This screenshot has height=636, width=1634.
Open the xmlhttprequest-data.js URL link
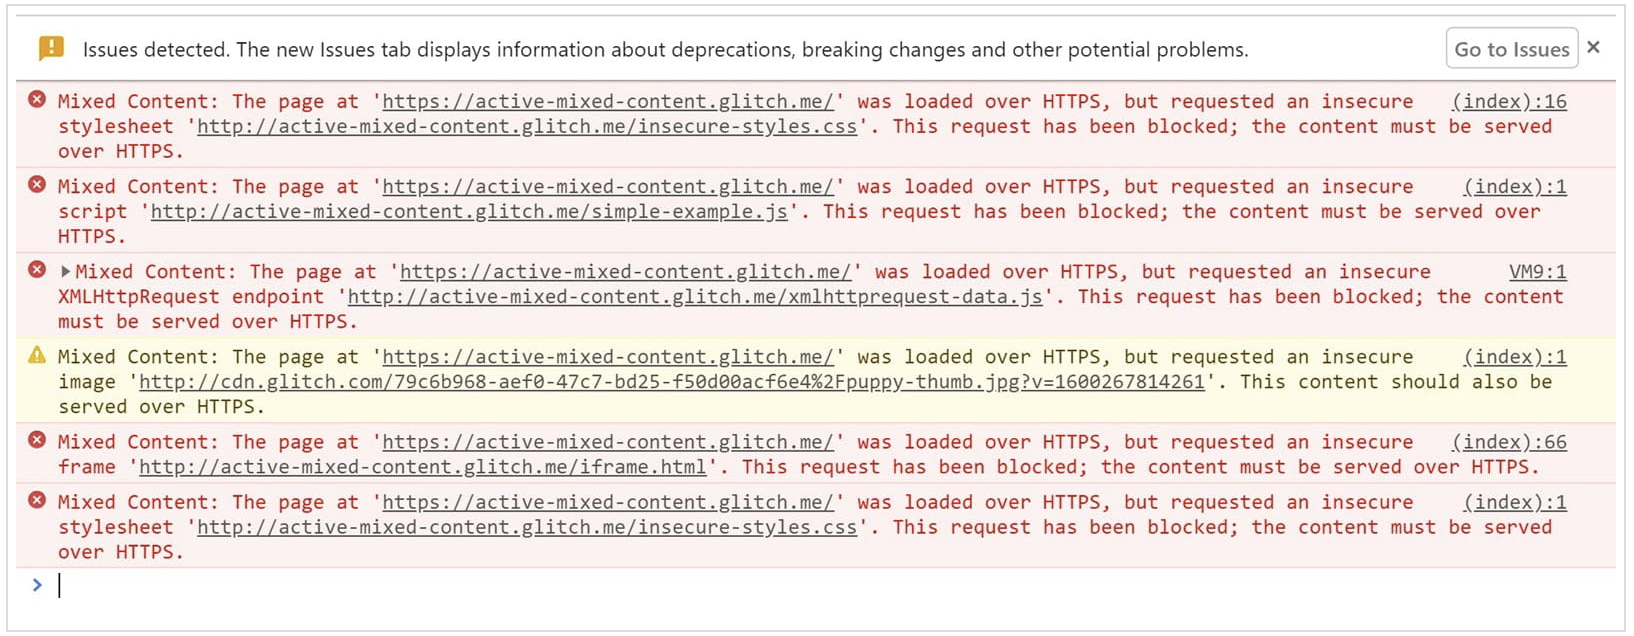[x=695, y=297]
